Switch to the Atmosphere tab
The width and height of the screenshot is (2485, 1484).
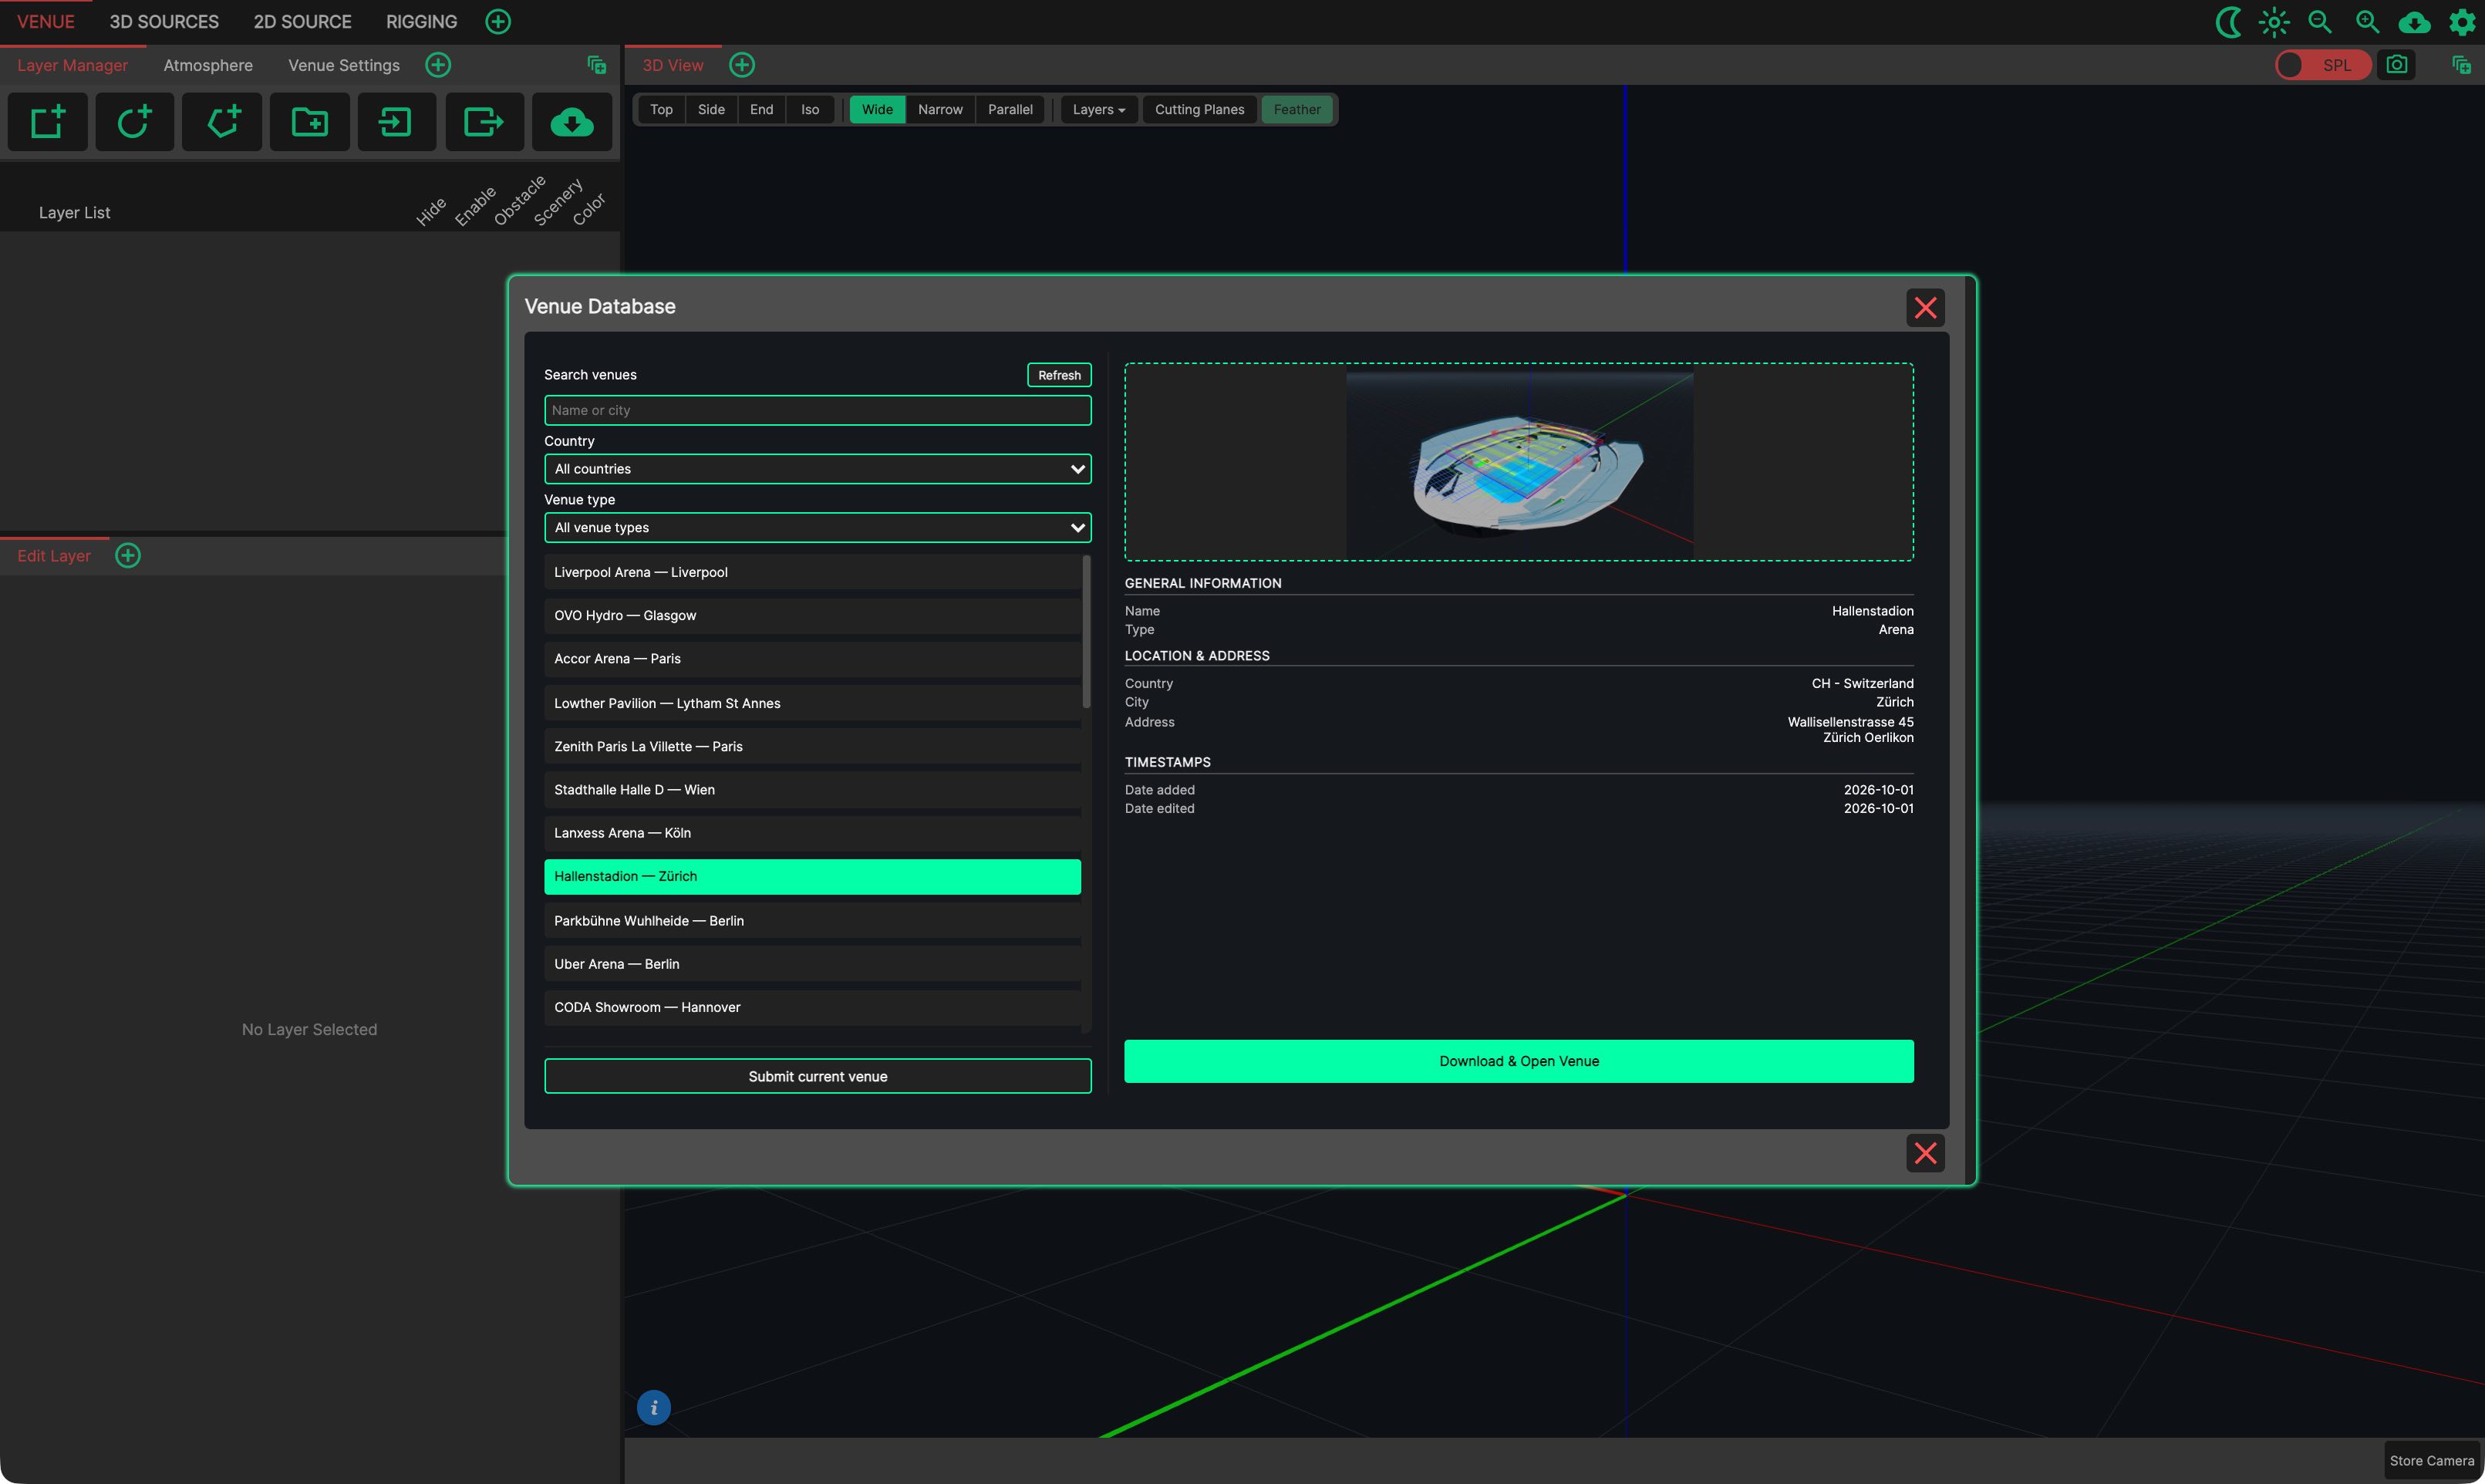point(208,65)
